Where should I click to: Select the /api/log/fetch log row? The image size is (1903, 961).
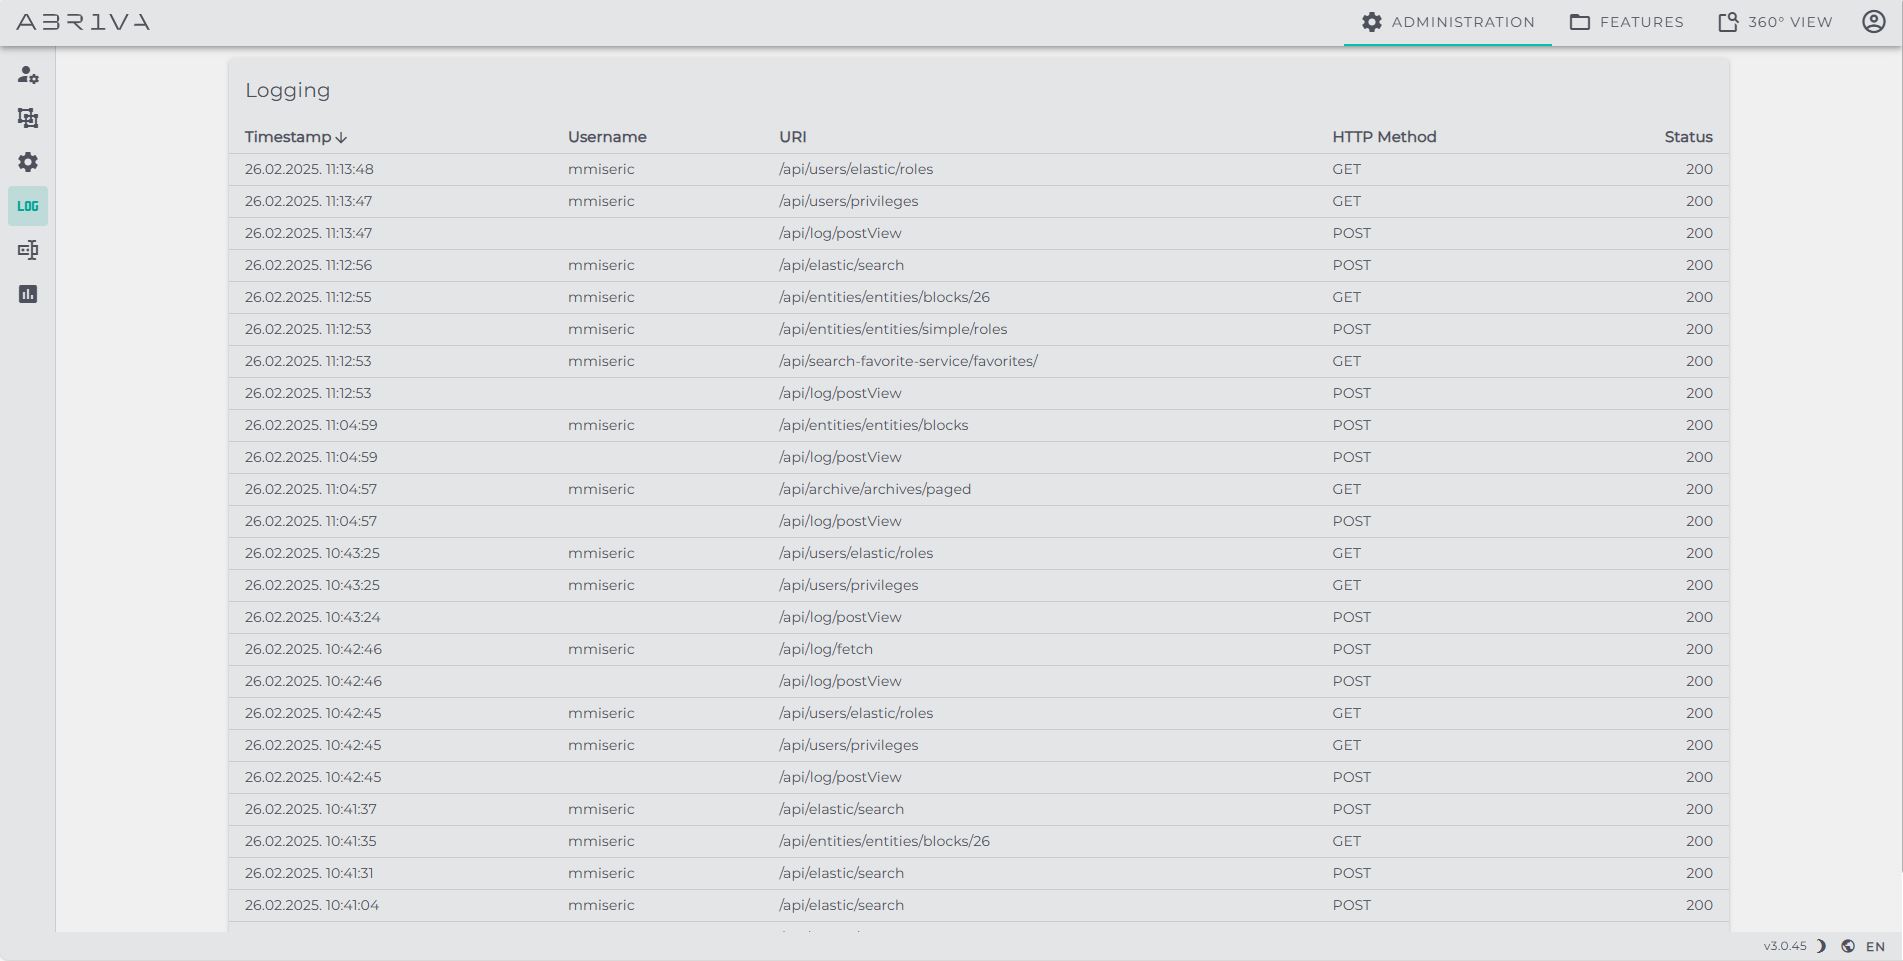[x=826, y=649]
